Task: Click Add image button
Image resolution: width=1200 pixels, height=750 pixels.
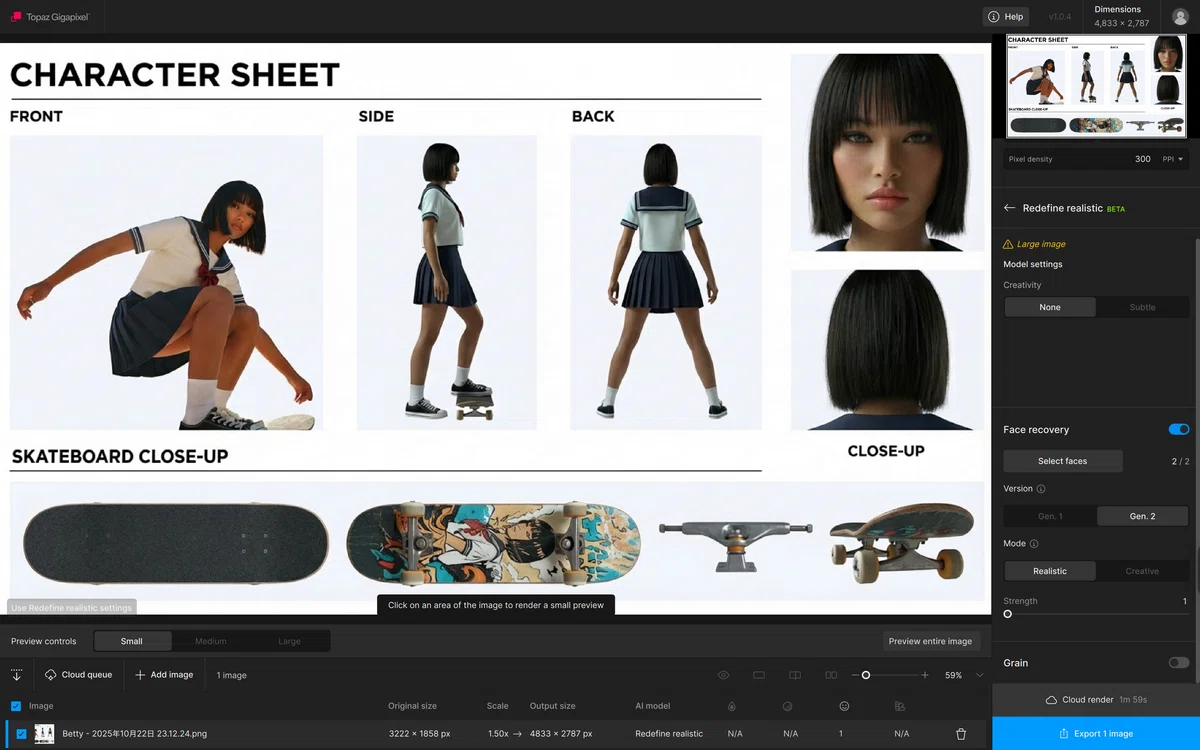Action: coord(164,675)
